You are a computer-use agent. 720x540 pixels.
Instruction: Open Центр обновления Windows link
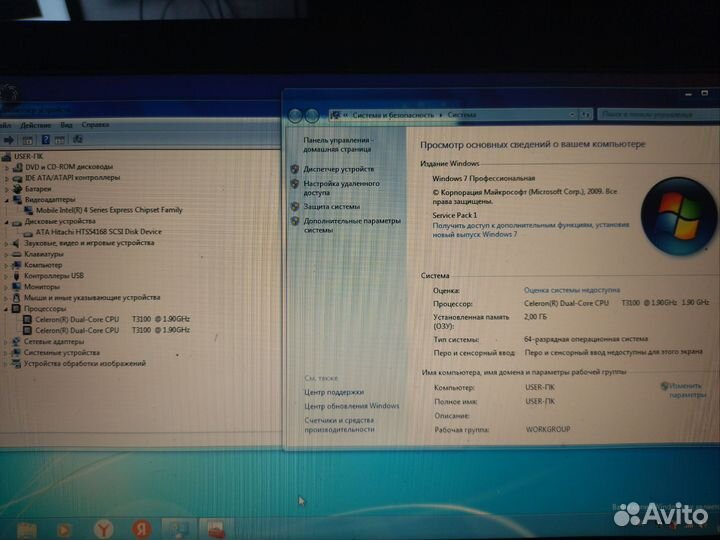pos(352,406)
